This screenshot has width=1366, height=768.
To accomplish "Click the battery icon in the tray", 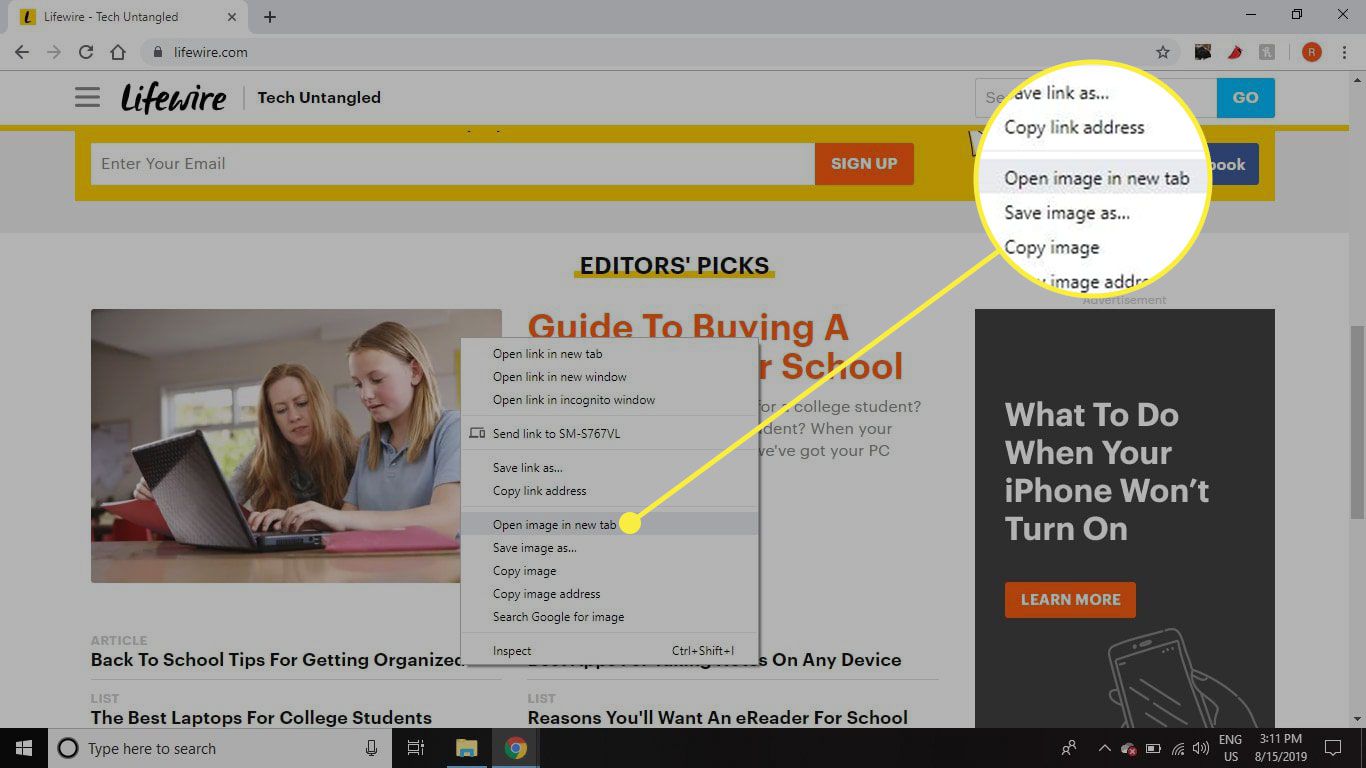I will 1153,748.
